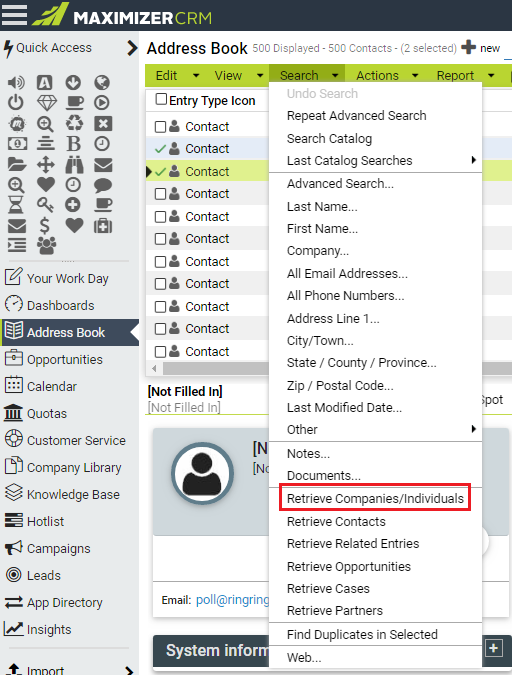512x675 pixels.
Task: Uncheck the highlighted green Contact row
Action: pos(160,171)
